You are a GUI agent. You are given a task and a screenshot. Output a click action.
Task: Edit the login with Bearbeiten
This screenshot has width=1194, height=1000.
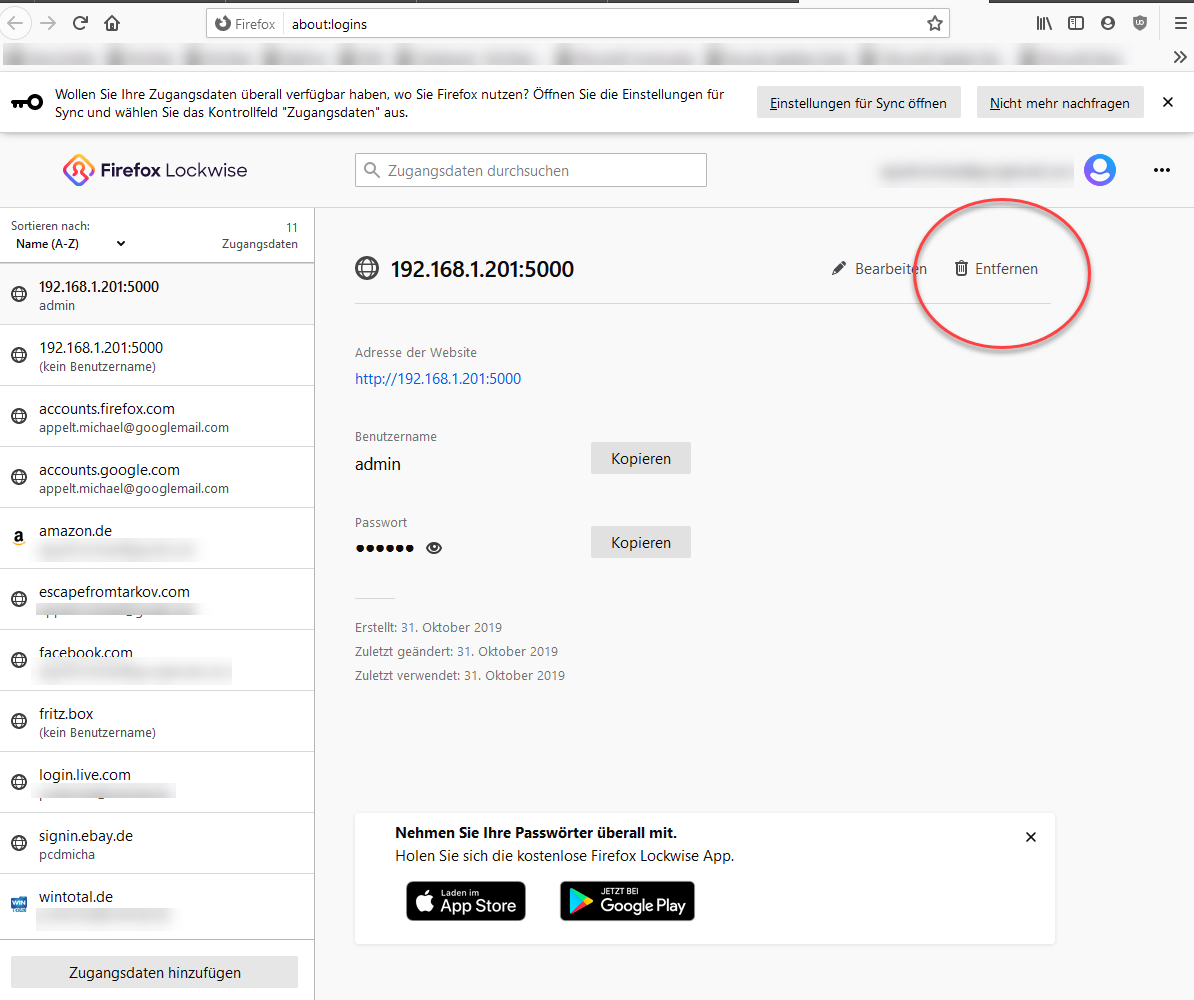[879, 269]
